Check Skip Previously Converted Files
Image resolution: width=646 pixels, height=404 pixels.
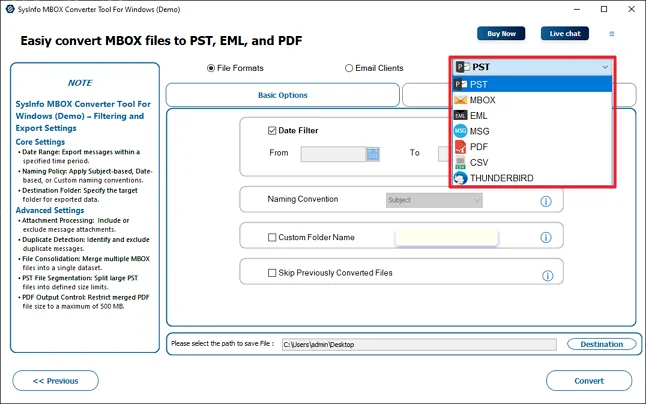(x=272, y=273)
